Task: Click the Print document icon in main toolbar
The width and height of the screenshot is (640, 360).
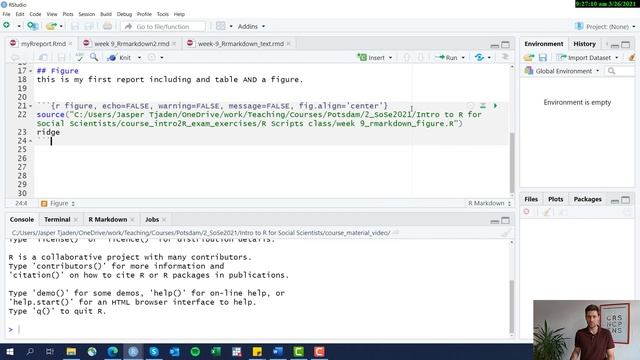Action: coord(107,26)
